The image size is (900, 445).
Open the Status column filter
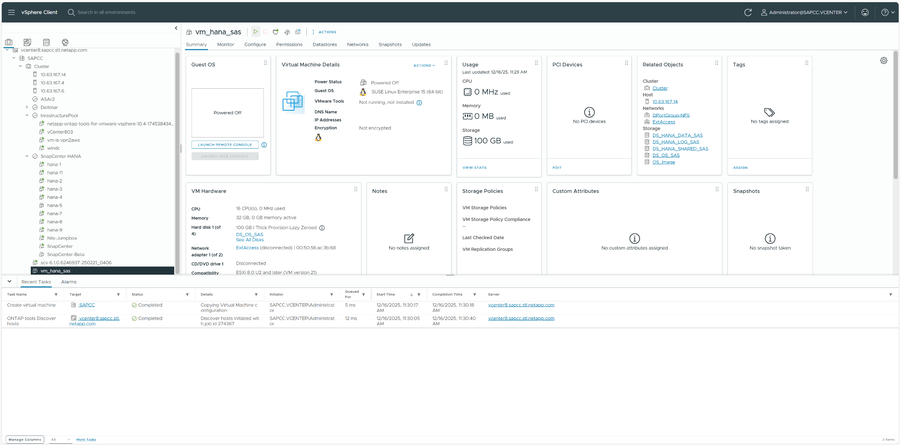point(187,294)
